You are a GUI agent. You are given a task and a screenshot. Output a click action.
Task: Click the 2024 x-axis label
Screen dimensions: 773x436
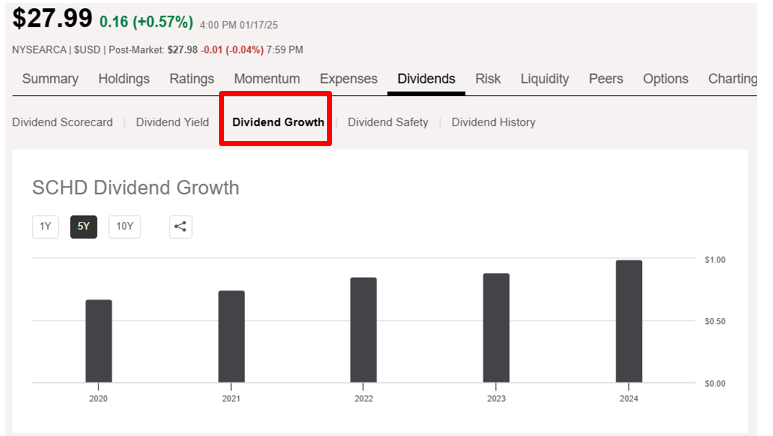(629, 399)
